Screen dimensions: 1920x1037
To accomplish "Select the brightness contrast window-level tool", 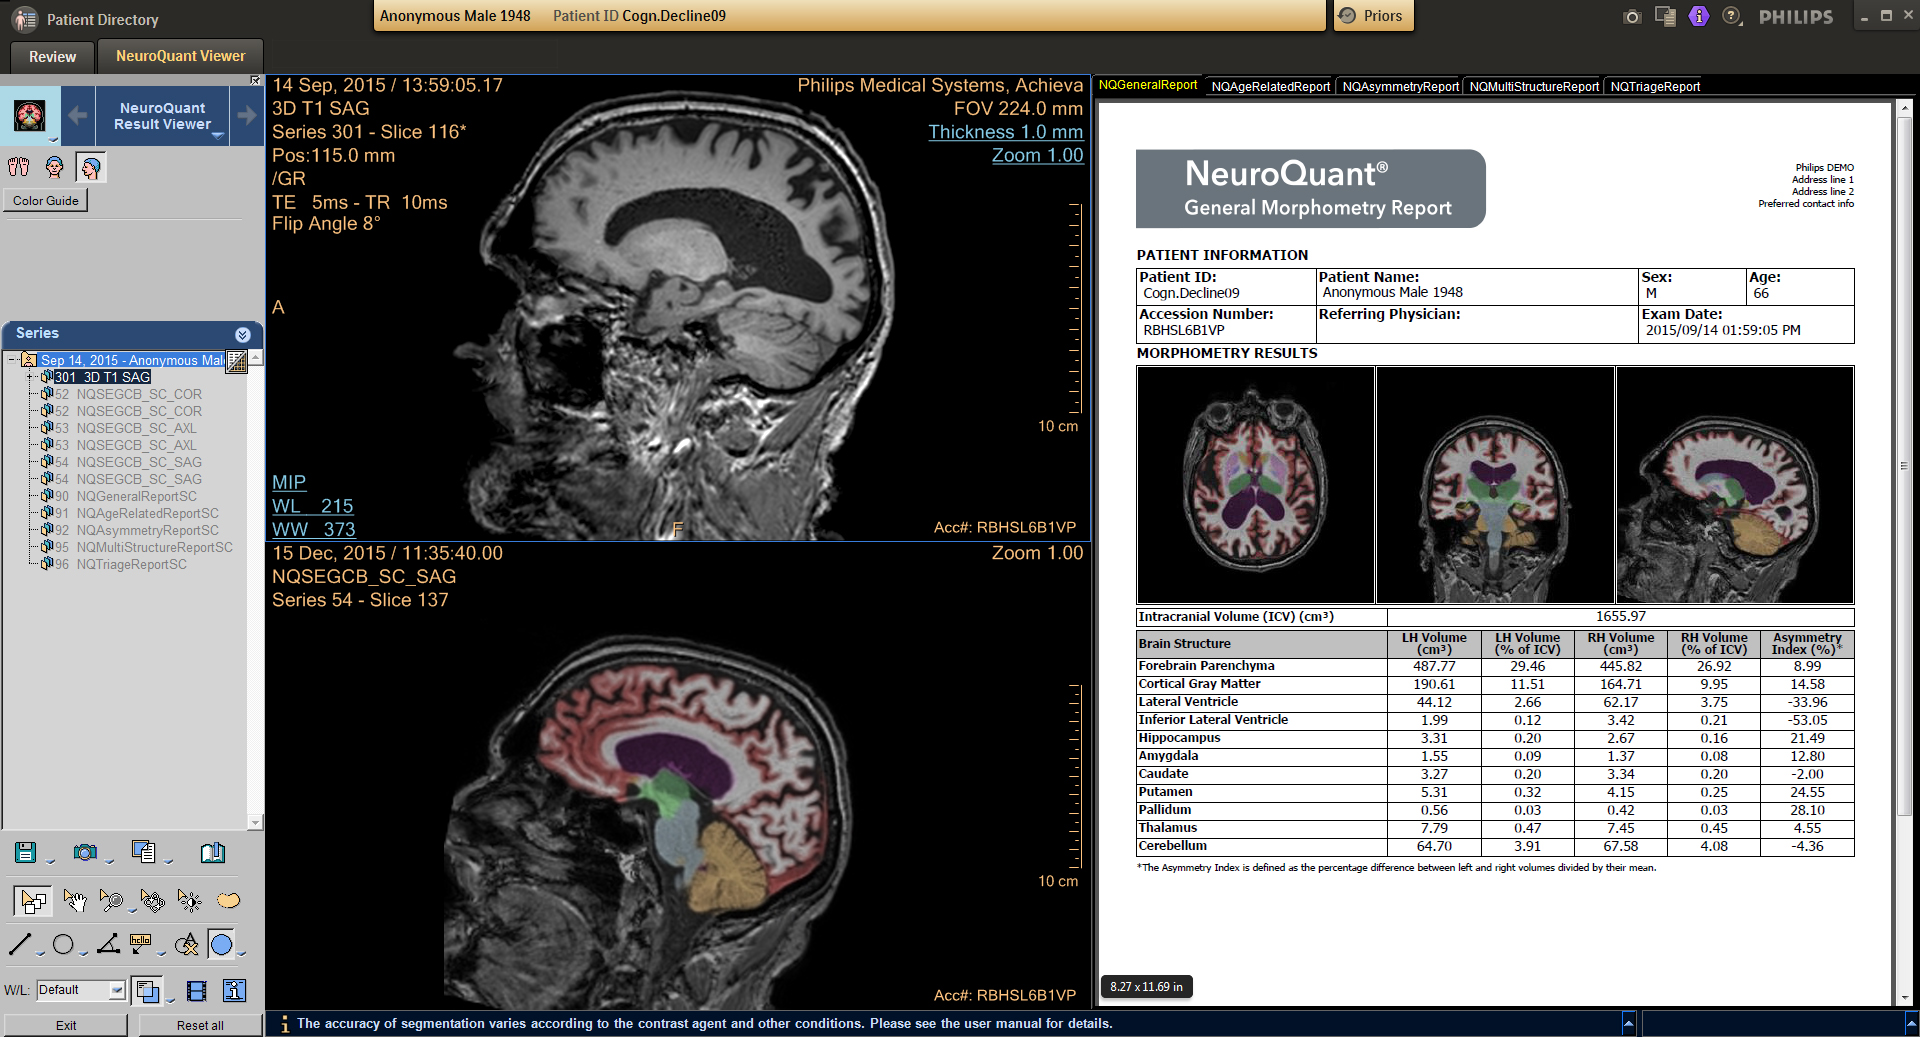I will click(x=189, y=901).
